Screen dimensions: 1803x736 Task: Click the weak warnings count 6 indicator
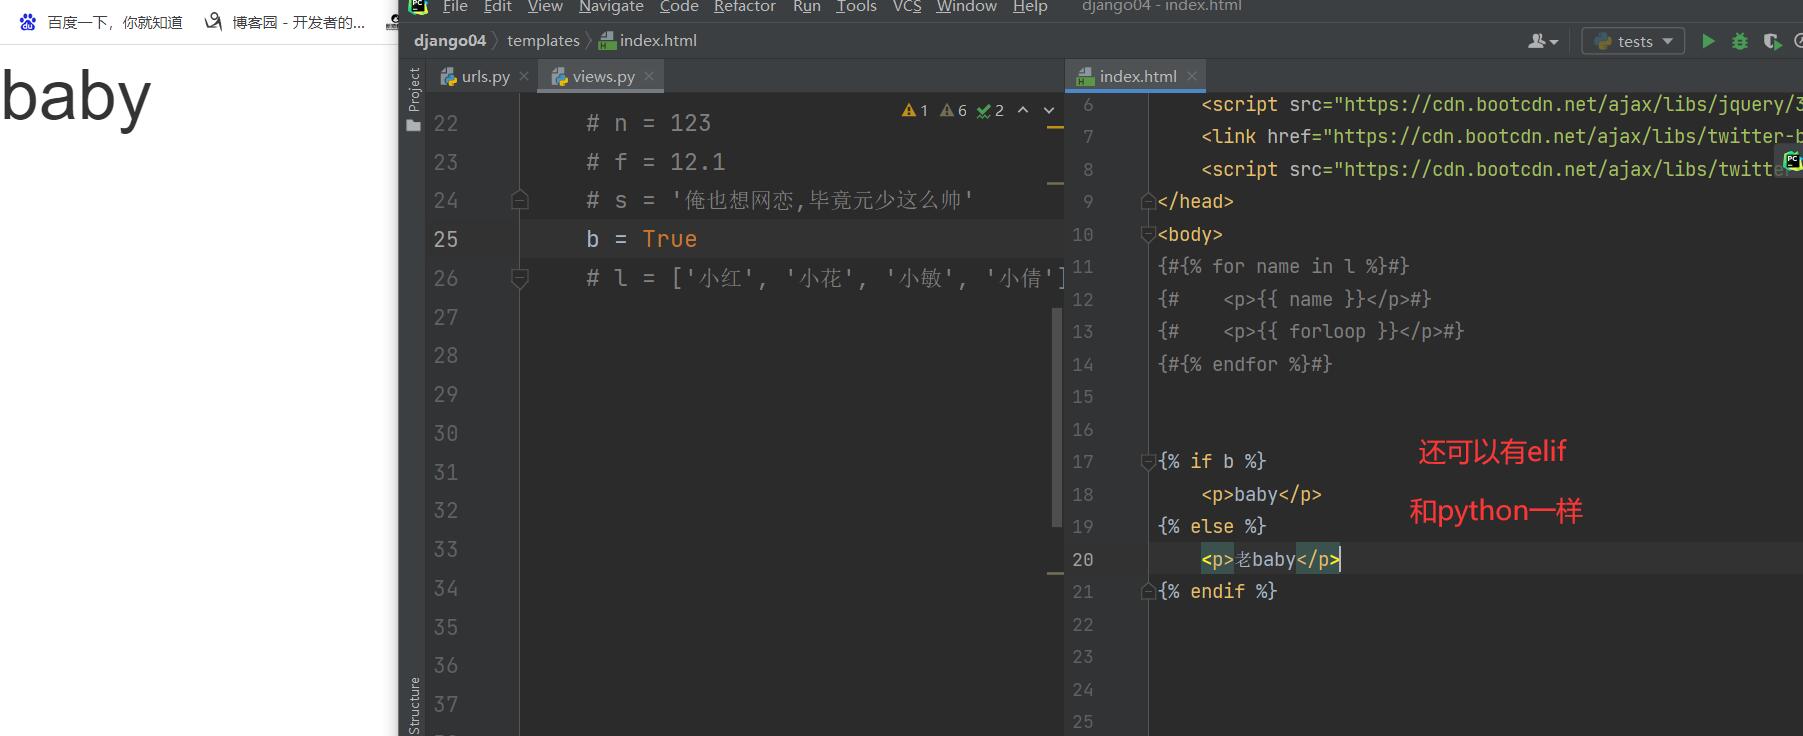[x=953, y=111]
